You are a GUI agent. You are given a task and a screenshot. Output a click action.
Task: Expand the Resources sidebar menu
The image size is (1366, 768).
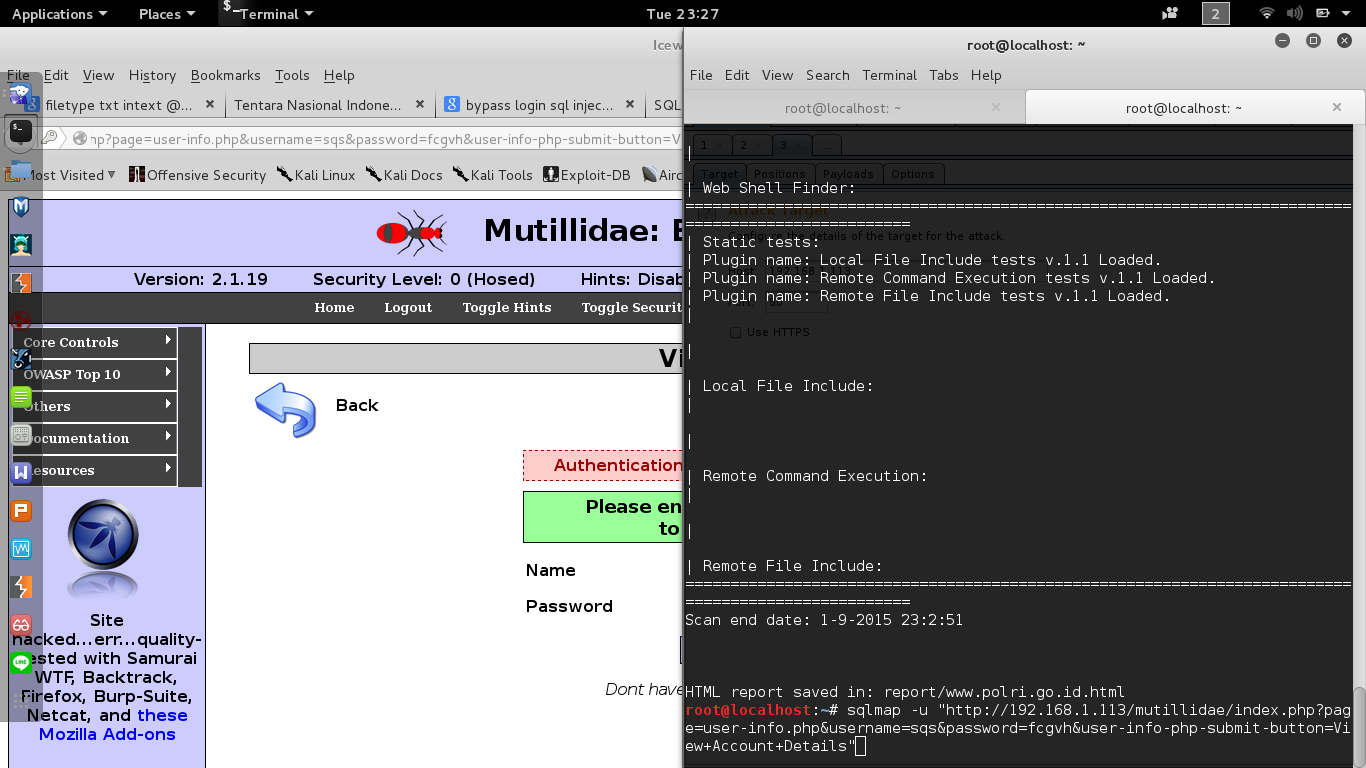(x=96, y=470)
